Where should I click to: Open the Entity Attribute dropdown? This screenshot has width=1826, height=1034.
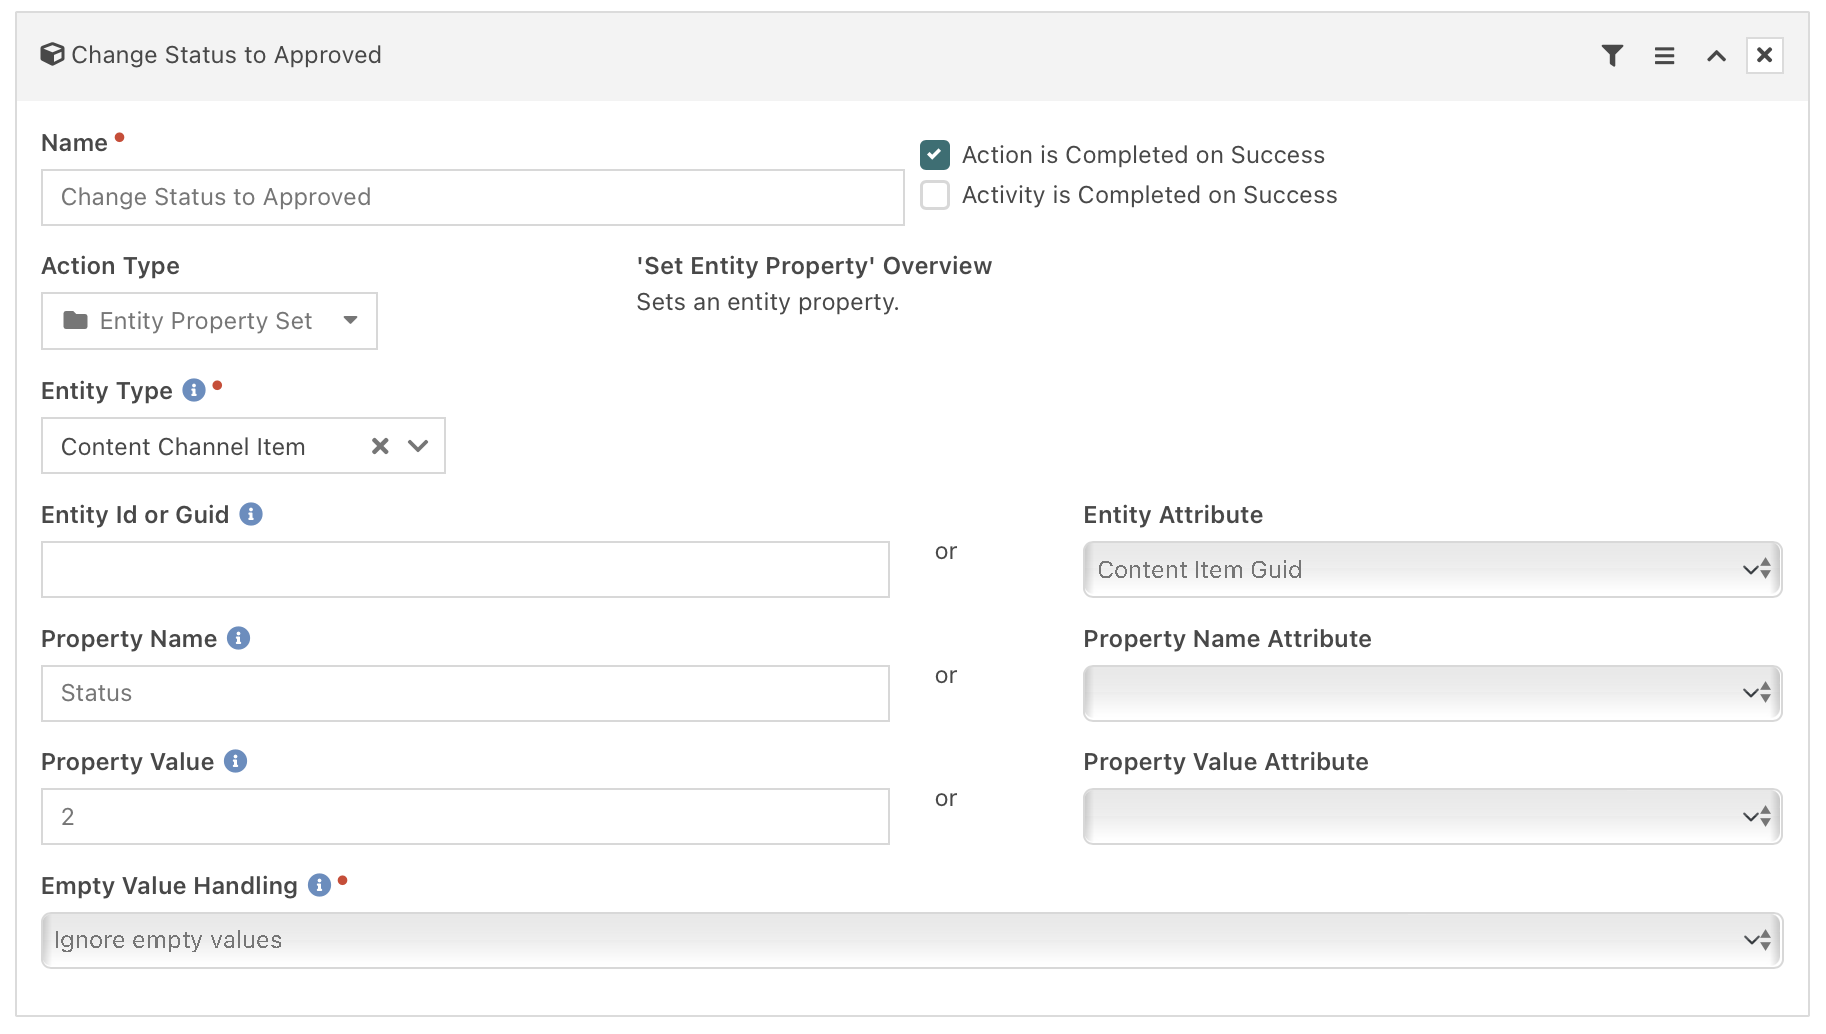(x=1432, y=570)
